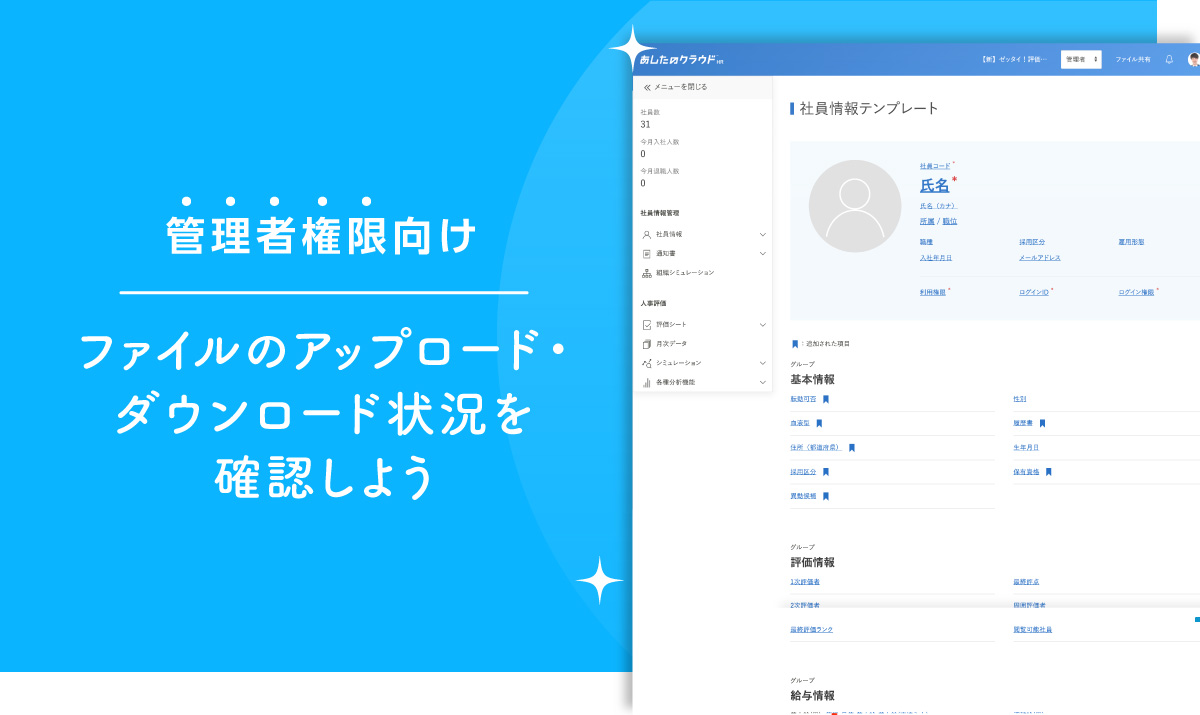Click the 1次評価者 link
Screen dimensions: 1200x715
click(x=805, y=582)
